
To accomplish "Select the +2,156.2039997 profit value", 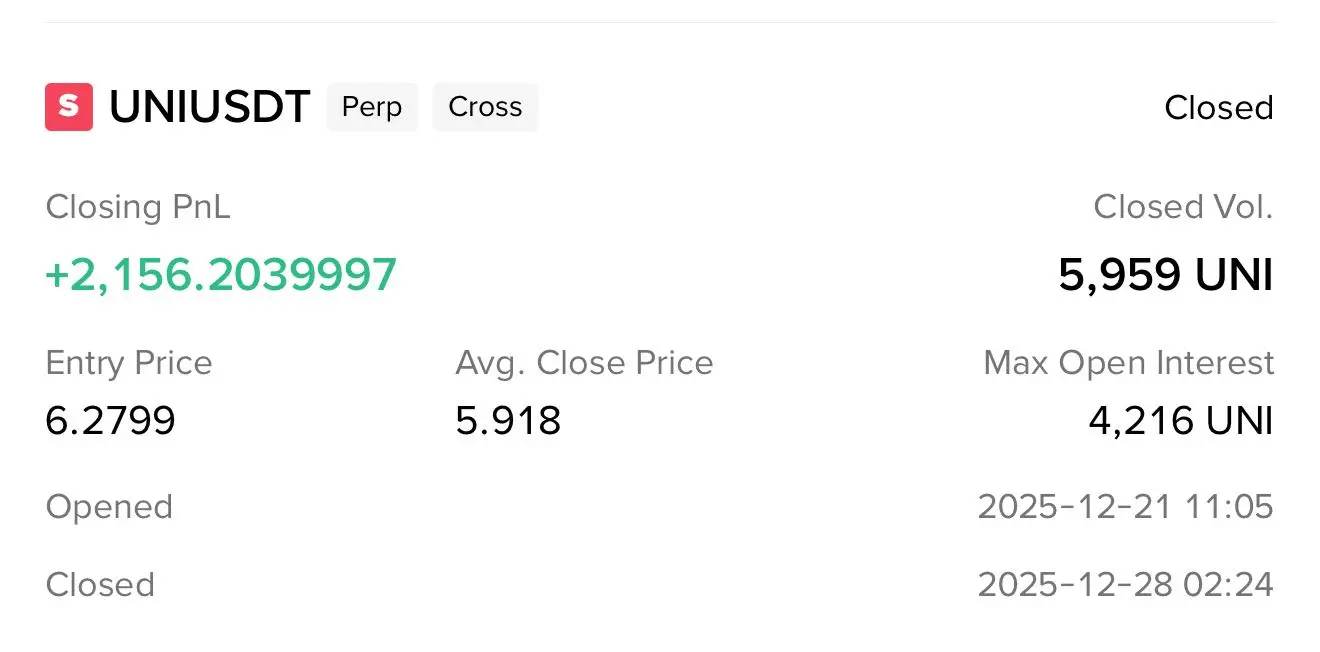I will tap(221, 275).
